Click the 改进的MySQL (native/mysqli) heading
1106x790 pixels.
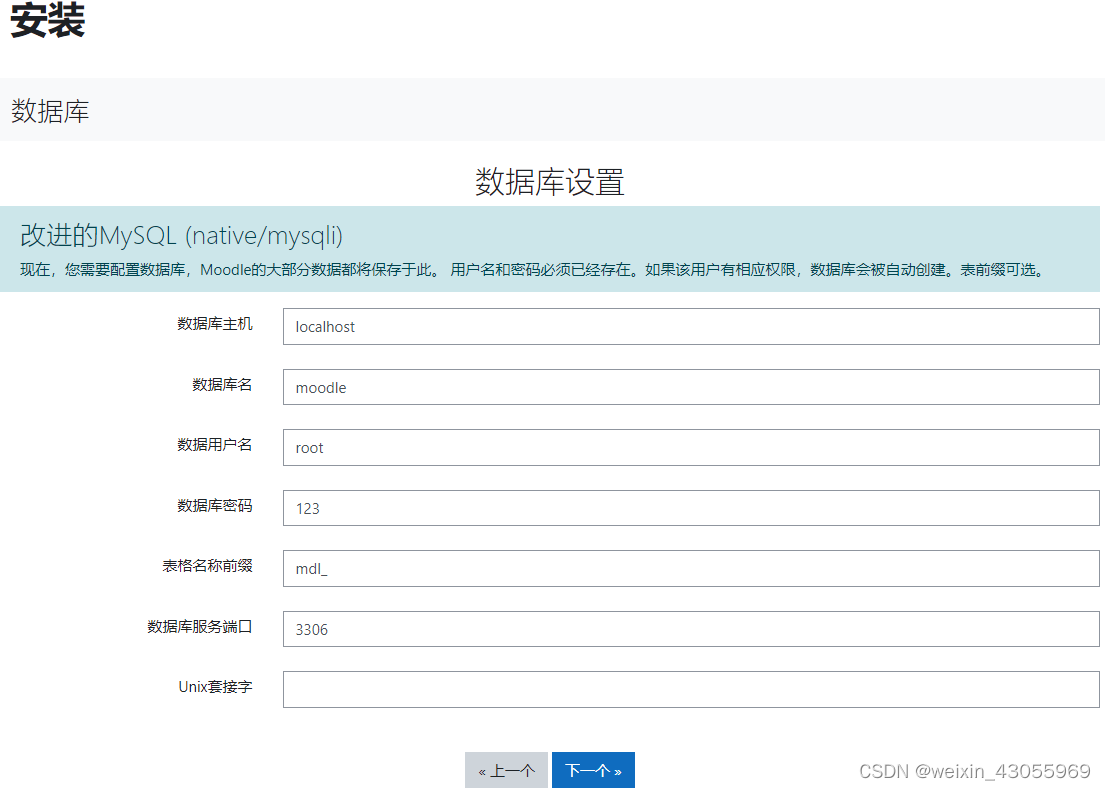coord(181,236)
